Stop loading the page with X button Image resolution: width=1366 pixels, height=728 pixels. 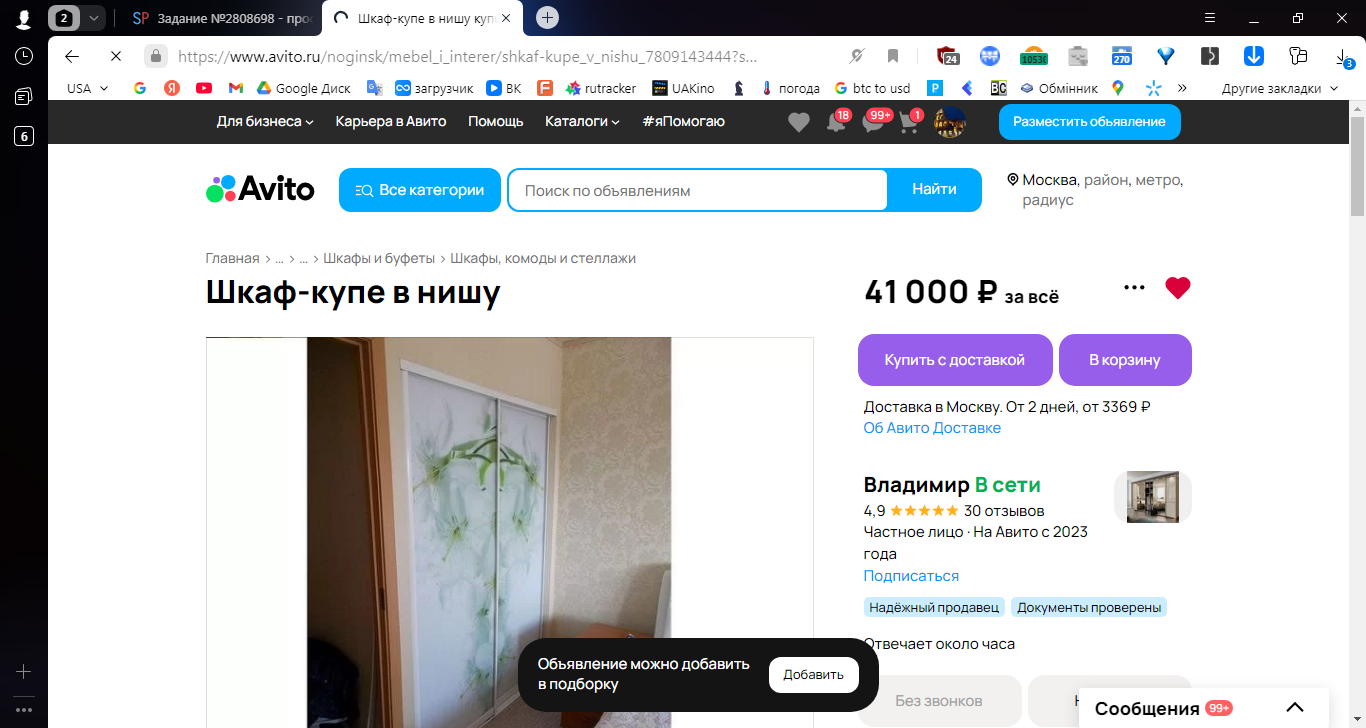click(115, 56)
